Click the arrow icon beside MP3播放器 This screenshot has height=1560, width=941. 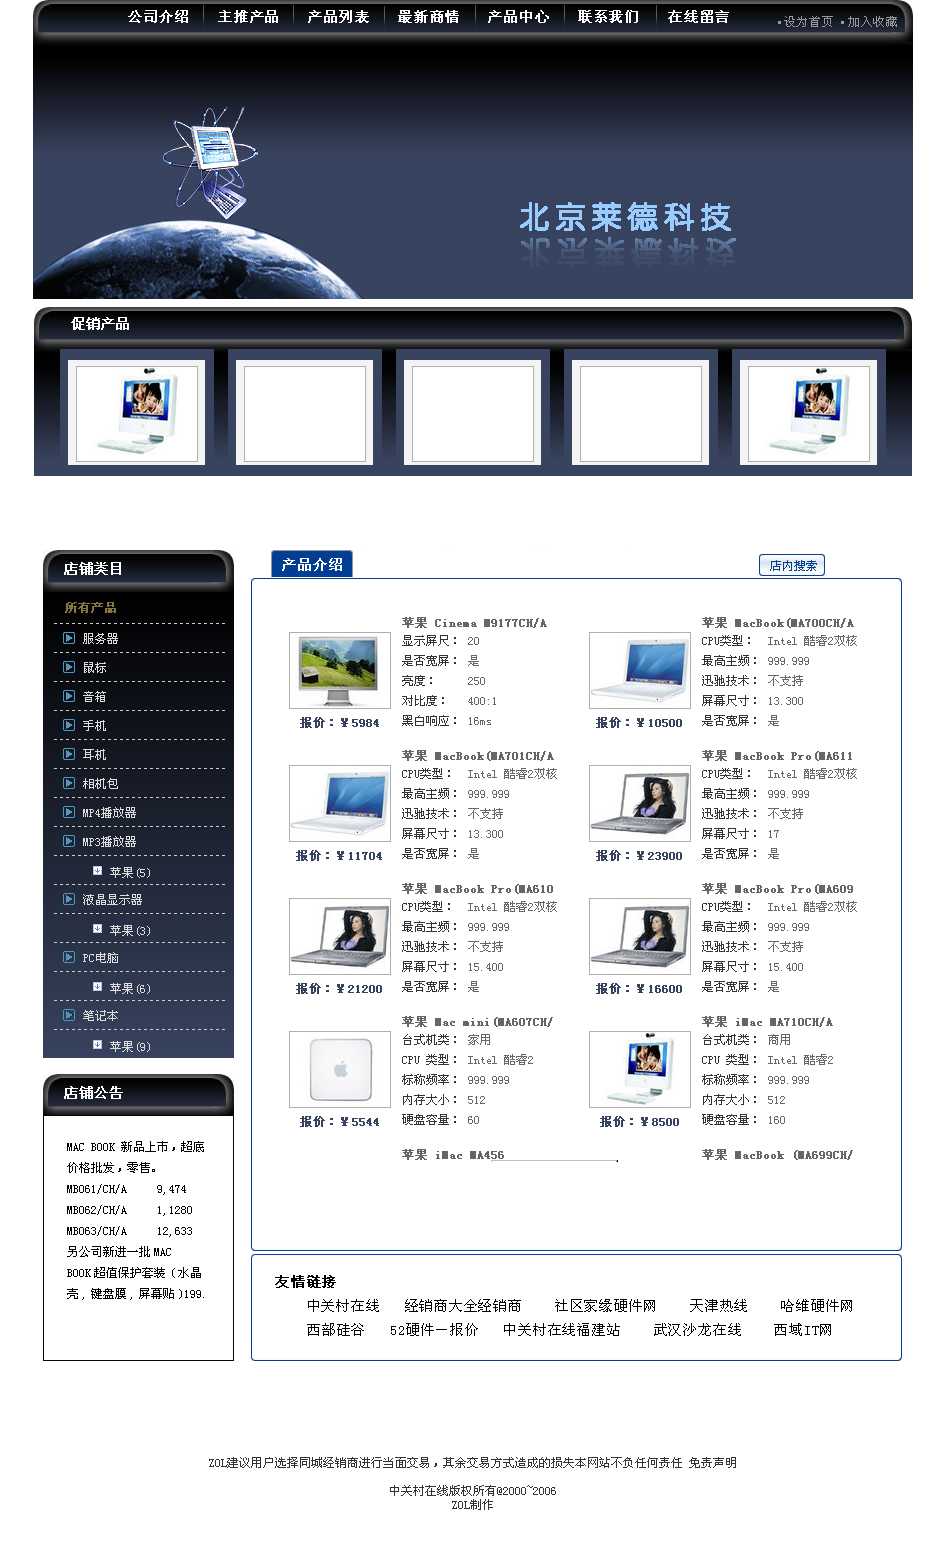coord(69,841)
